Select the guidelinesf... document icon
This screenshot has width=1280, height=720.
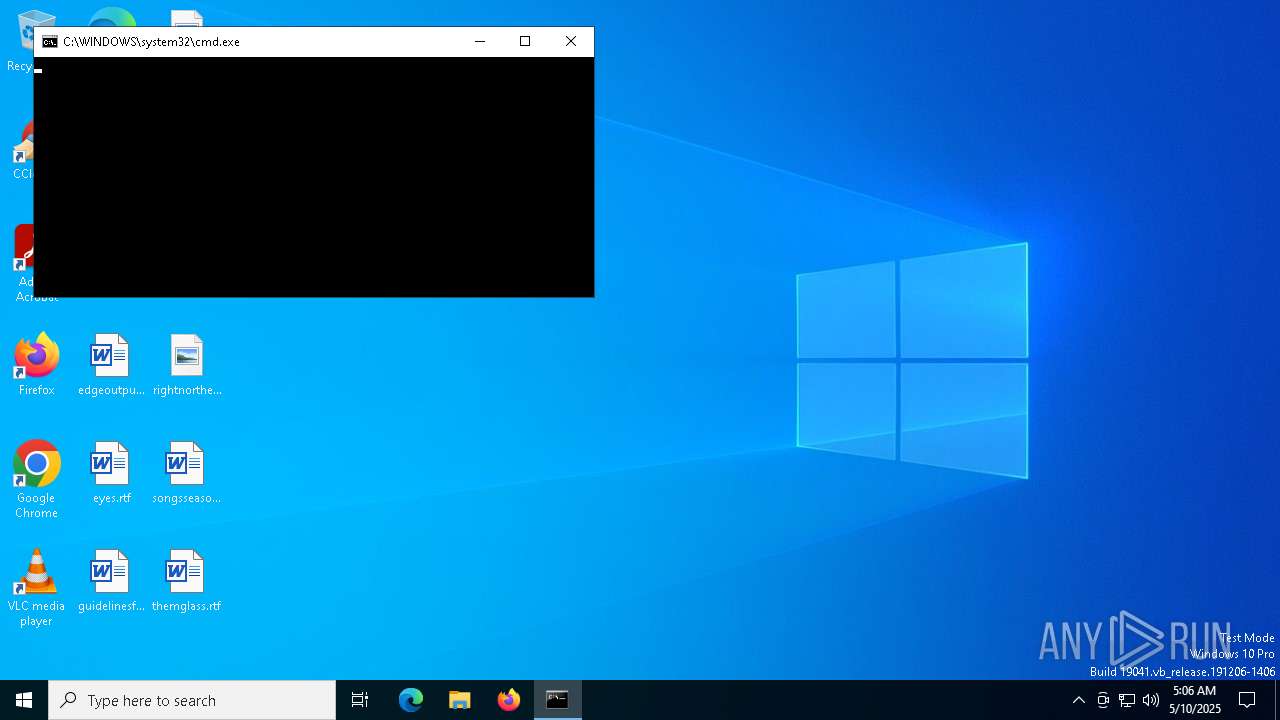[x=111, y=580]
